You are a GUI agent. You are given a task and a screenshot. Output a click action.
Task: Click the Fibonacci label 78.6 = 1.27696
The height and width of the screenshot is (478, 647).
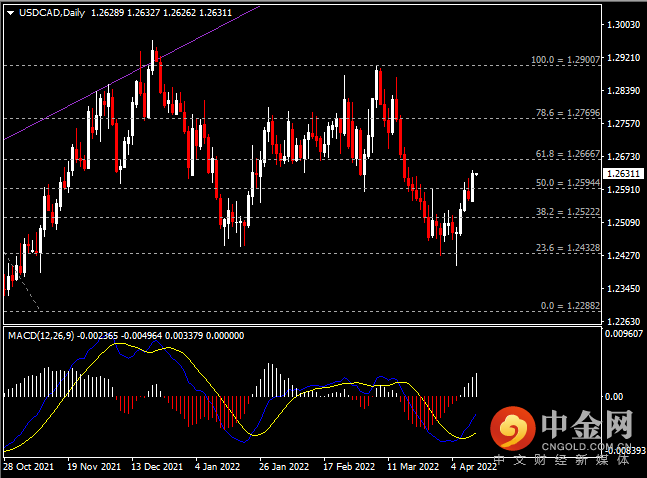click(x=568, y=113)
